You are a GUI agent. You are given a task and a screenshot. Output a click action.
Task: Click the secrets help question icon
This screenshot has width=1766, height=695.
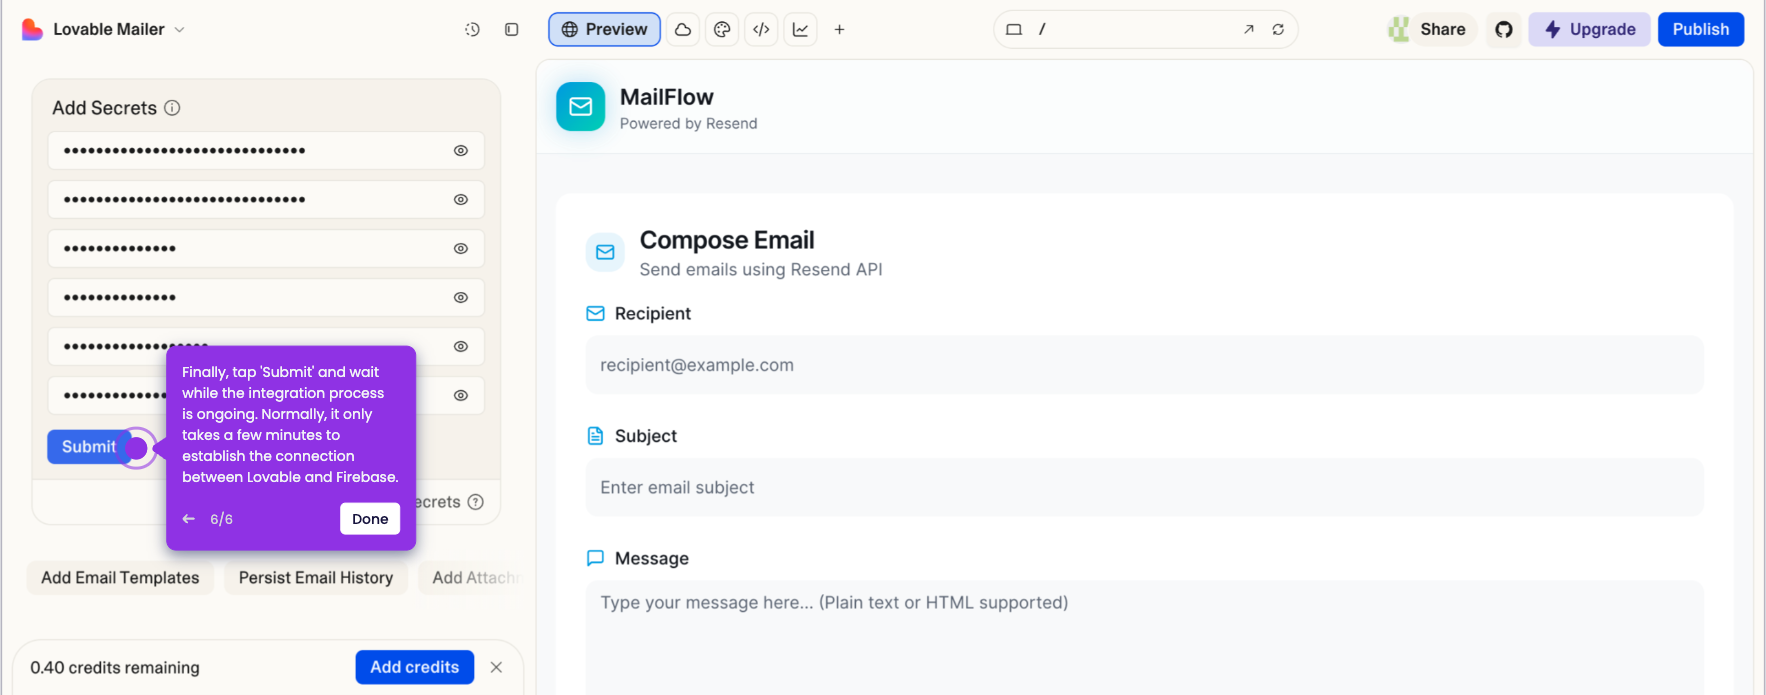(x=476, y=502)
